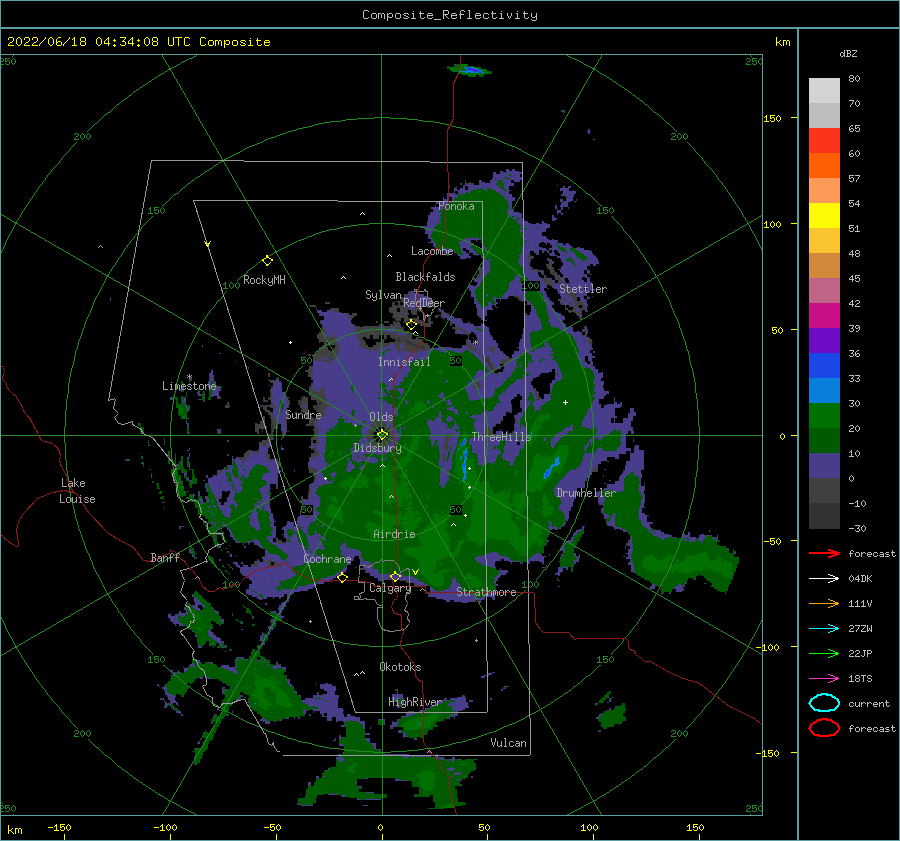Viewport: 900px width, 841px height.
Task: Click the blue cell northwest of Drumheller
Action: (x=551, y=468)
